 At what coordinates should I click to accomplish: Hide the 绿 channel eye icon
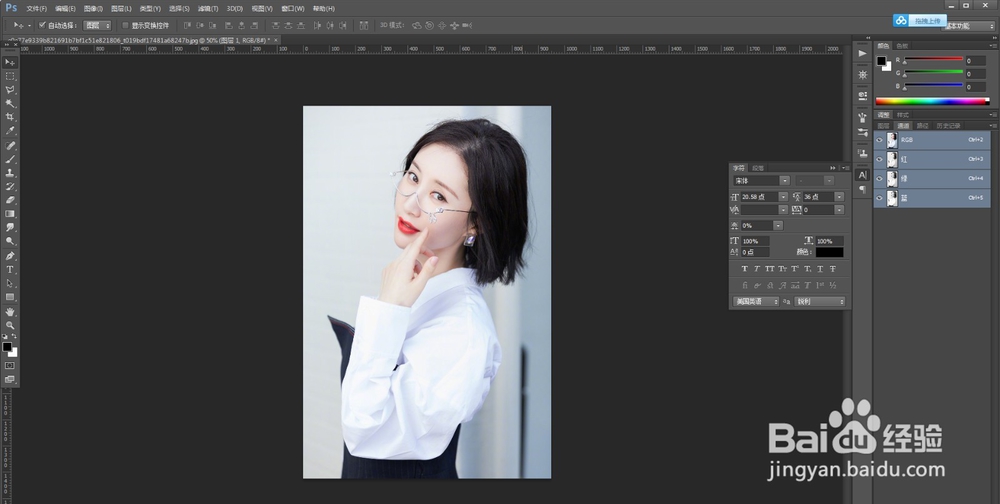pos(879,179)
